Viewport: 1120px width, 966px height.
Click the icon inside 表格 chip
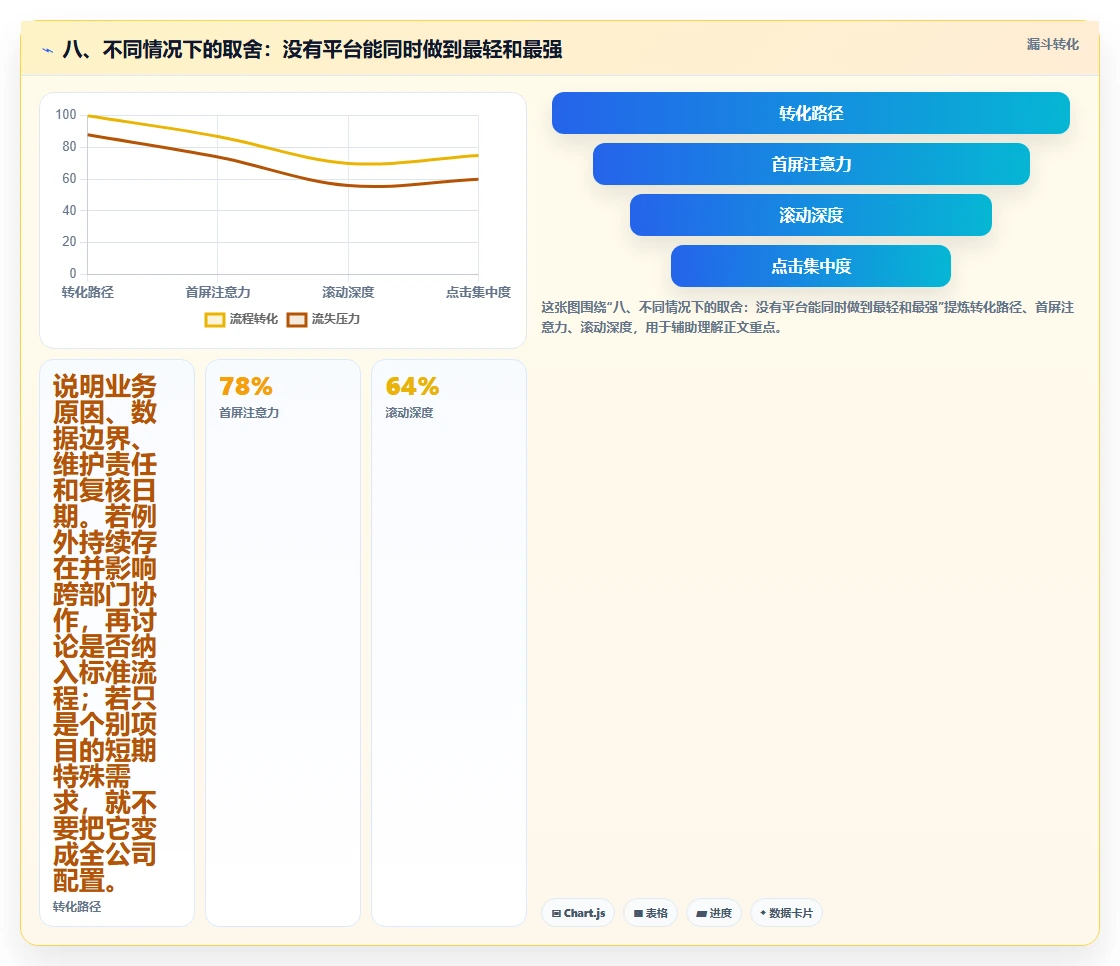639,913
